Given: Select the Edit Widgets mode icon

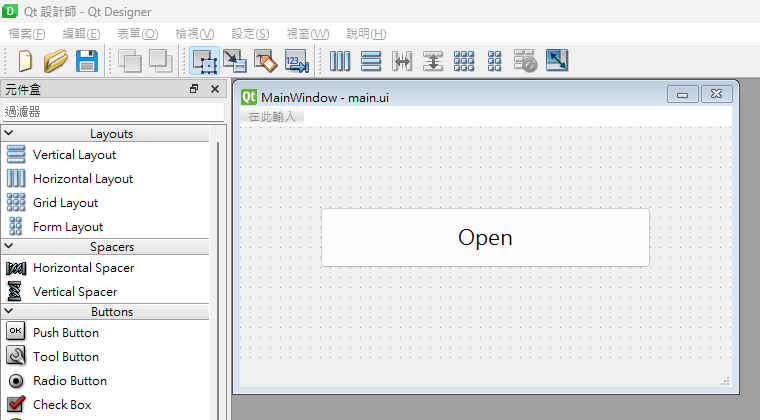Looking at the screenshot, I should tap(205, 61).
